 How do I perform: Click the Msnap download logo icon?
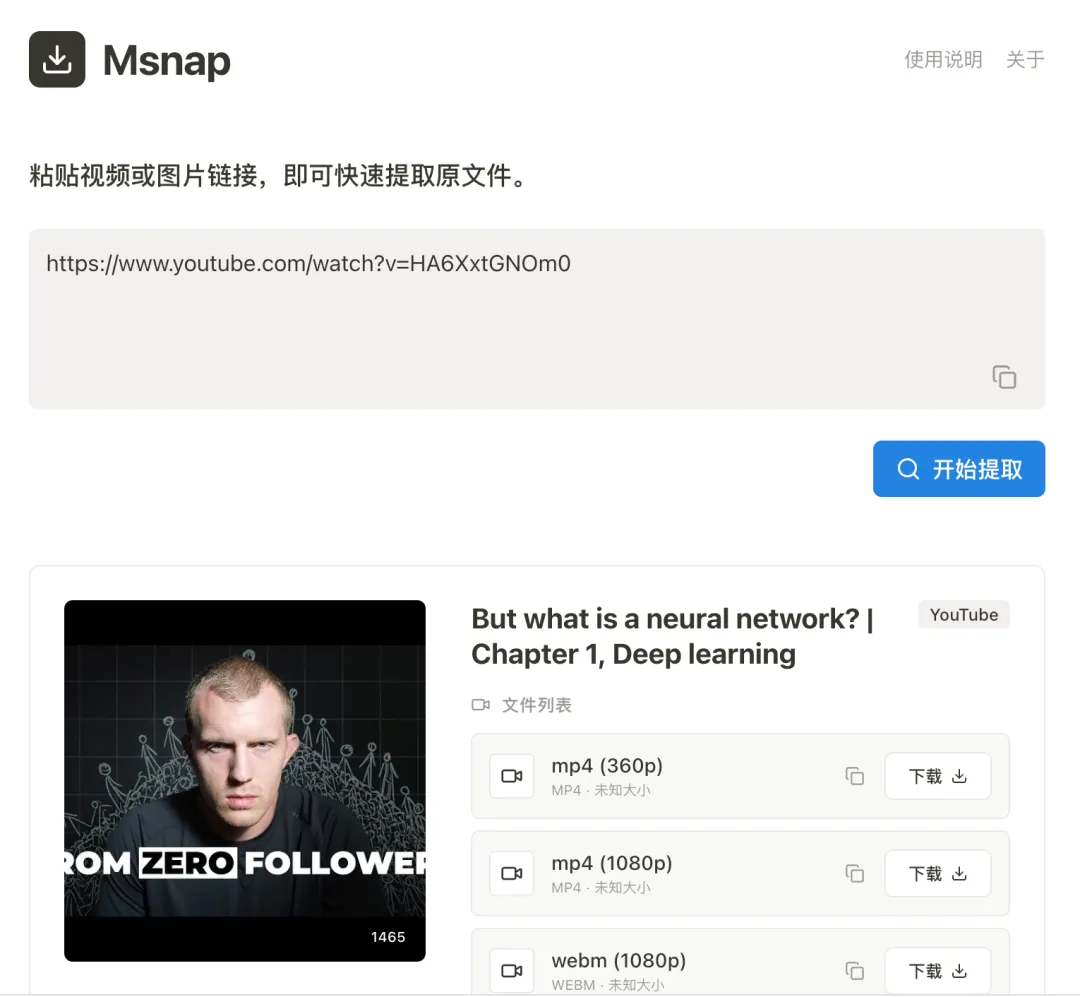tap(57, 59)
